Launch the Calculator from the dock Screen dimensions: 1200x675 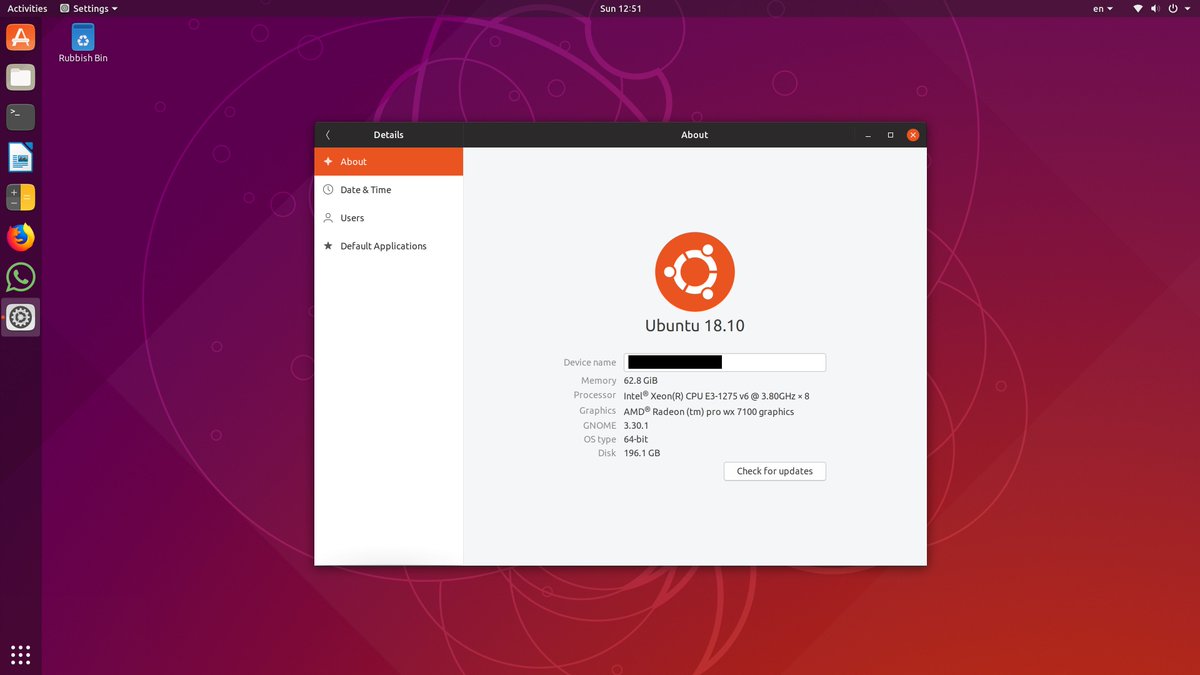[21, 197]
